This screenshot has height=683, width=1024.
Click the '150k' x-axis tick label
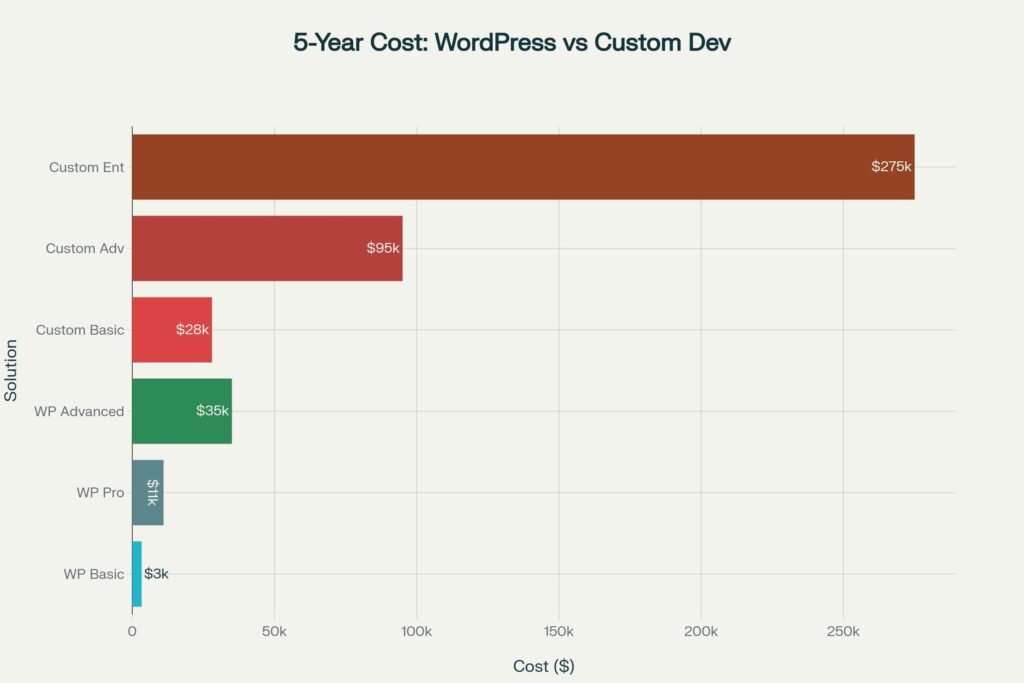[558, 631]
